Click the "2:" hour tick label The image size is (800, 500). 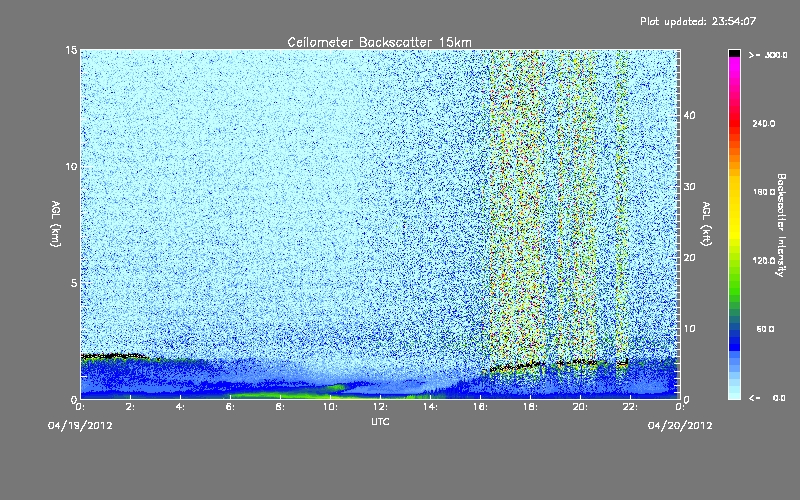(131, 407)
